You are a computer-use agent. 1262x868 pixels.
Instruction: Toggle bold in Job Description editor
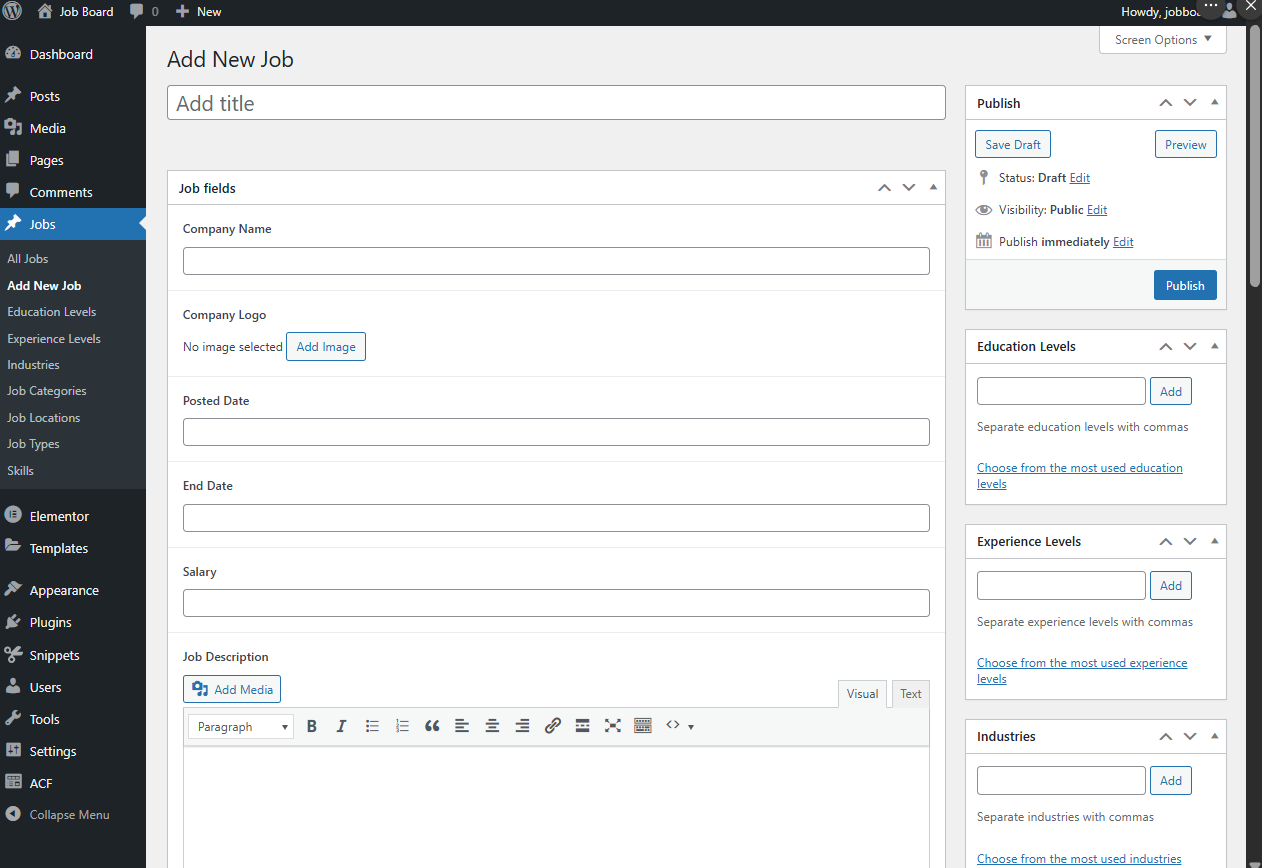tap(312, 726)
